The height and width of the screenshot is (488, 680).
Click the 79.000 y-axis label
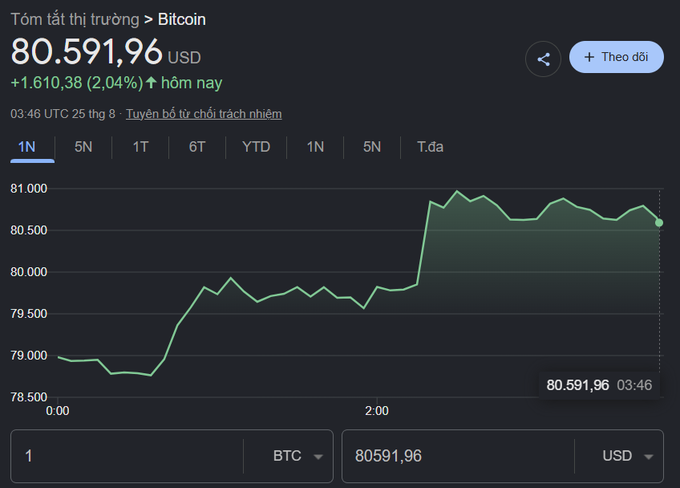point(29,355)
